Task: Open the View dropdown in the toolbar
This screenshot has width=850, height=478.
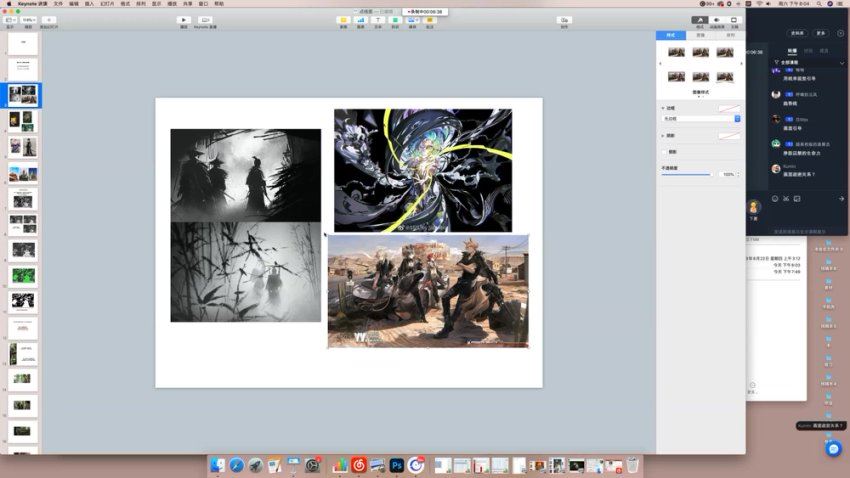Action: click(10, 20)
